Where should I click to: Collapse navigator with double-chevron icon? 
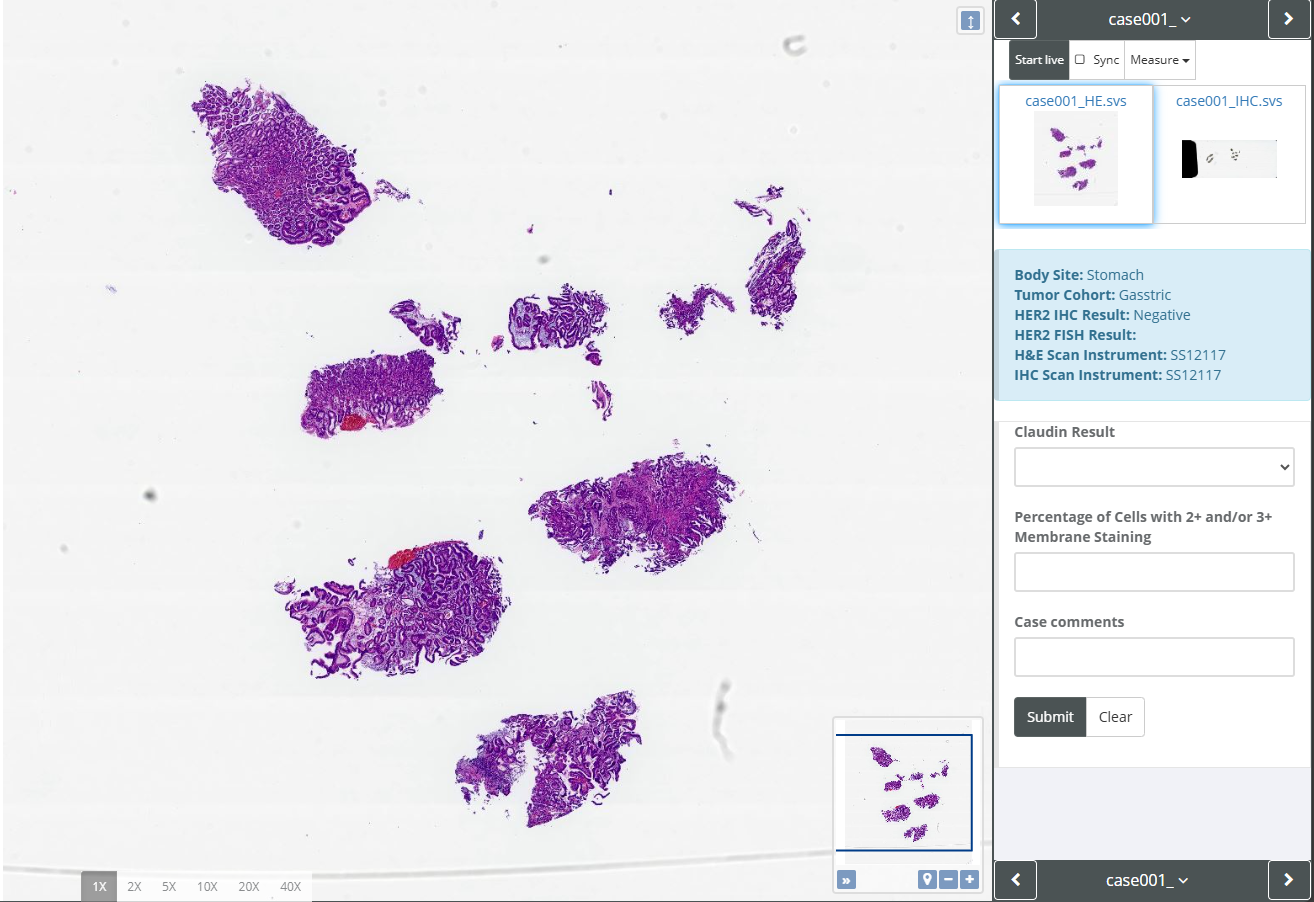tap(847, 880)
